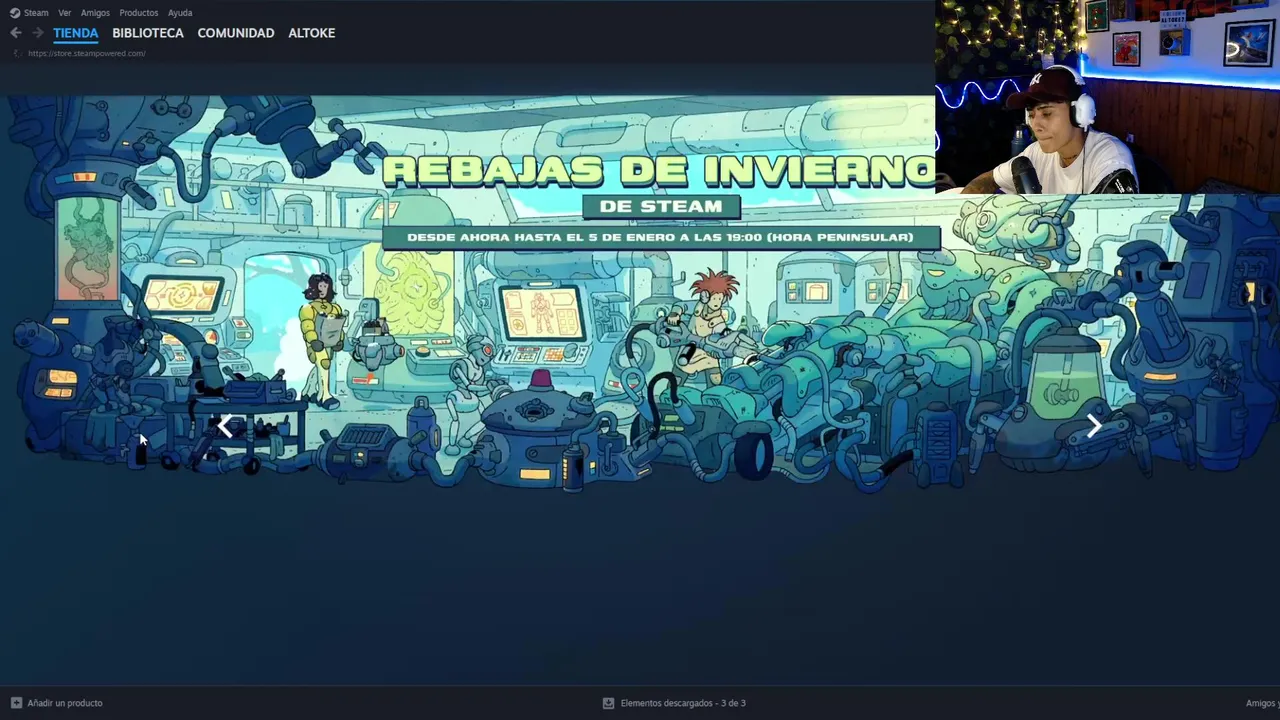1280x720 pixels.
Task: Open the Ver menu
Action: click(65, 13)
